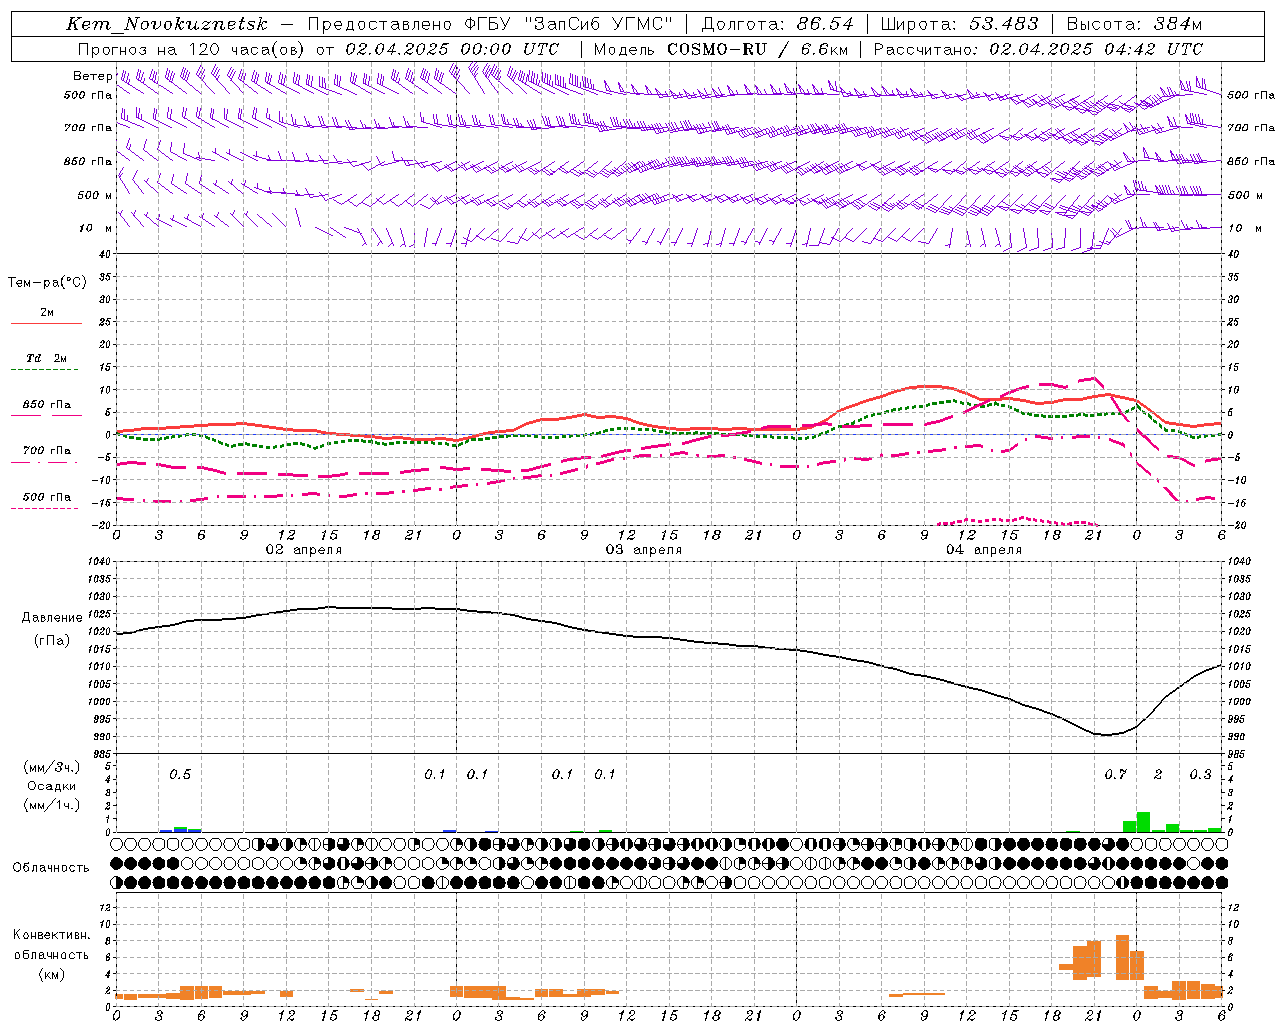Click the '0.7' three-hour precipitation value
Image resolution: width=1280 pixels, height=1024 pixels.
pos(1115,775)
